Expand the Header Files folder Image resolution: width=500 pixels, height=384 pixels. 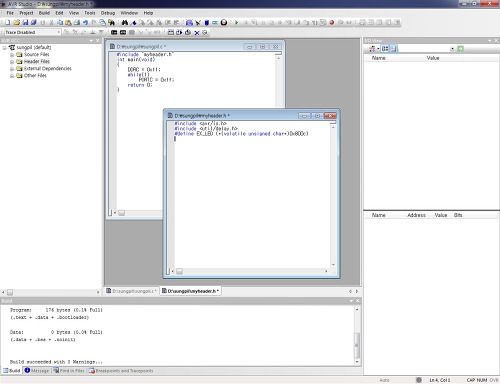tap(12, 62)
